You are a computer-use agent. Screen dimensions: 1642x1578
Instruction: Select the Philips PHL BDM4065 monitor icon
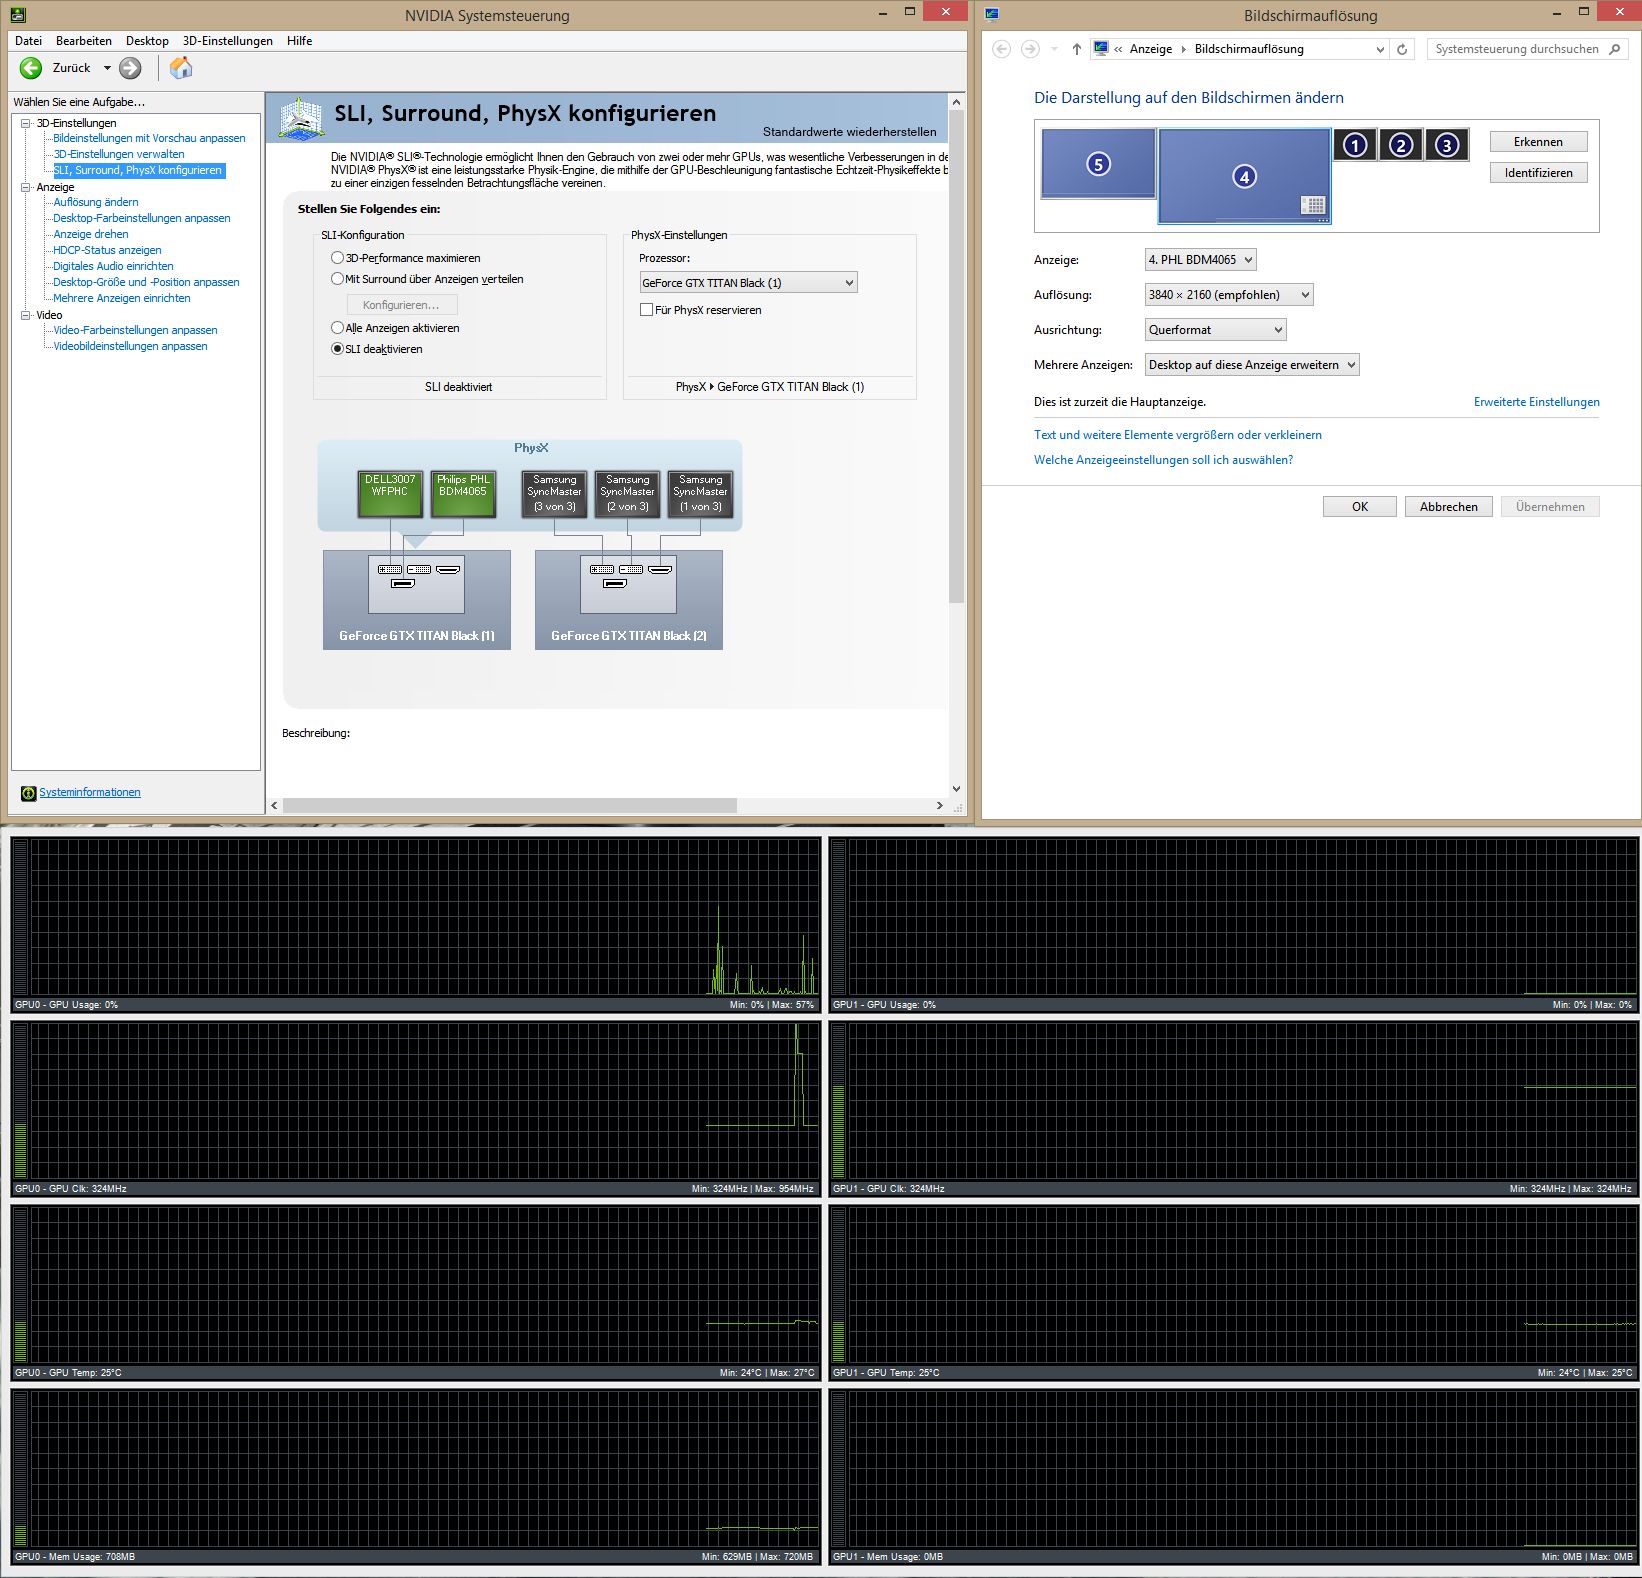pyautogui.click(x=463, y=493)
